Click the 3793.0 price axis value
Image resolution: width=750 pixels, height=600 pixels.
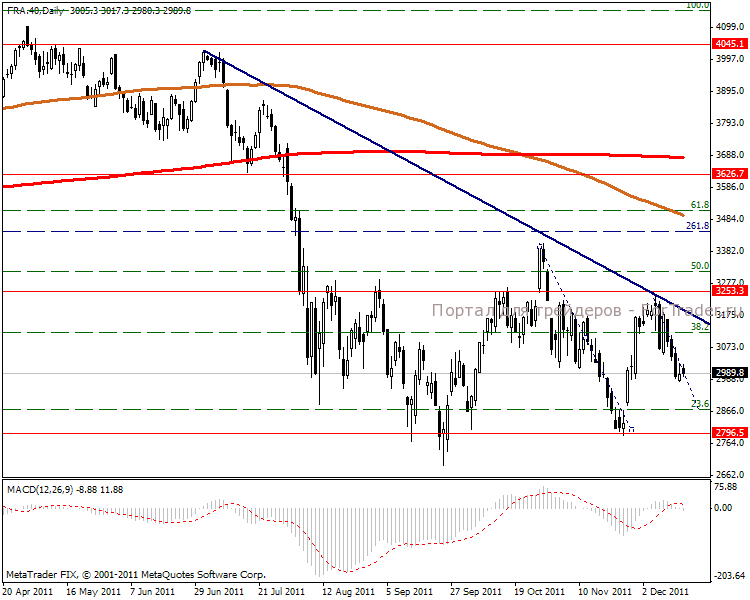(x=730, y=122)
